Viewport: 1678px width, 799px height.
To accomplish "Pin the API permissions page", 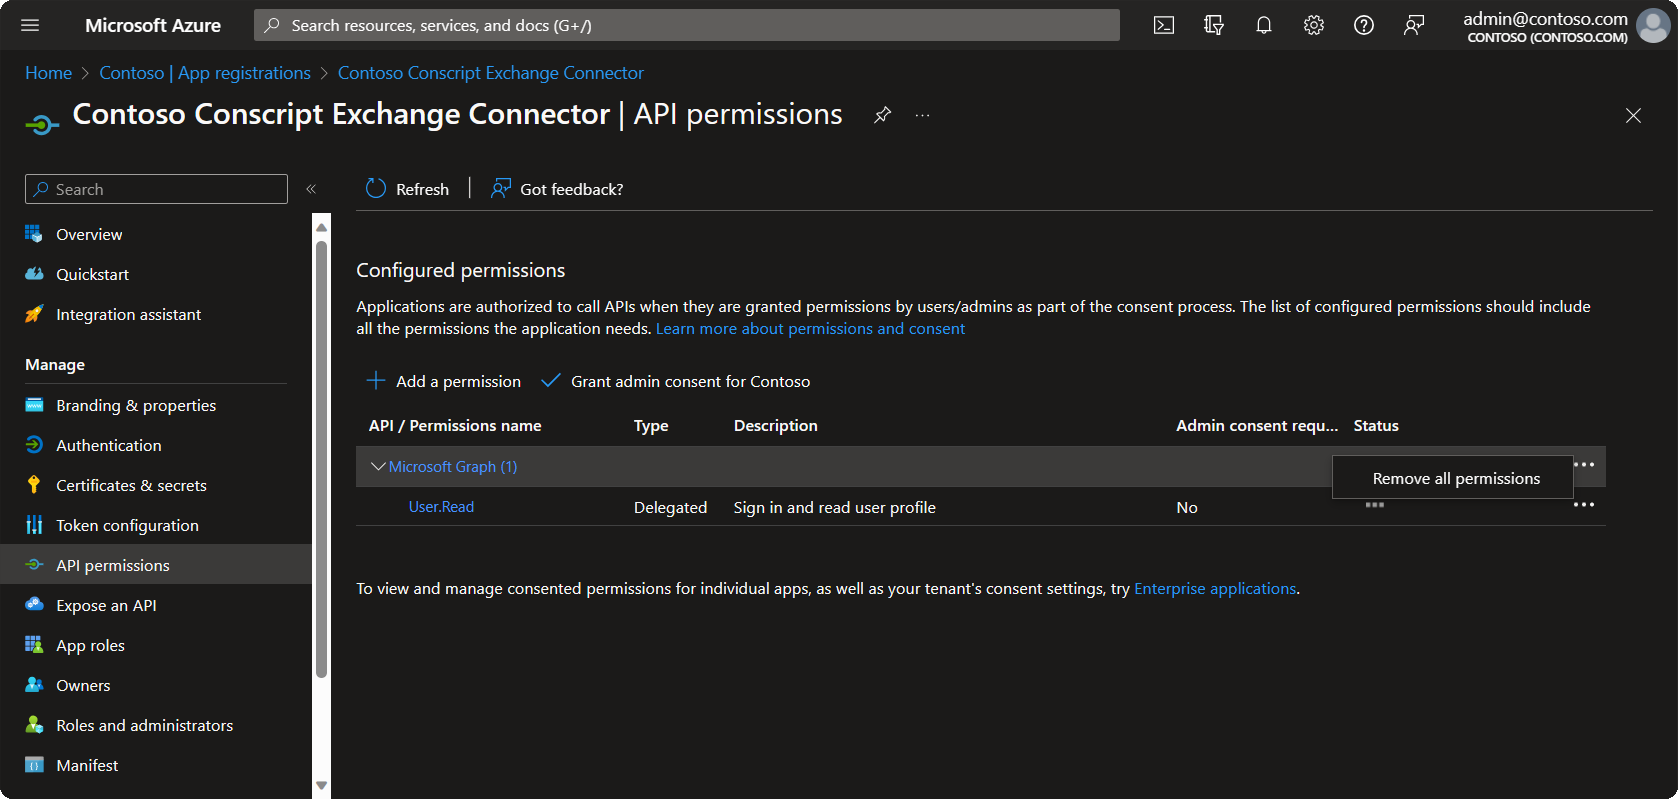I will pos(882,115).
